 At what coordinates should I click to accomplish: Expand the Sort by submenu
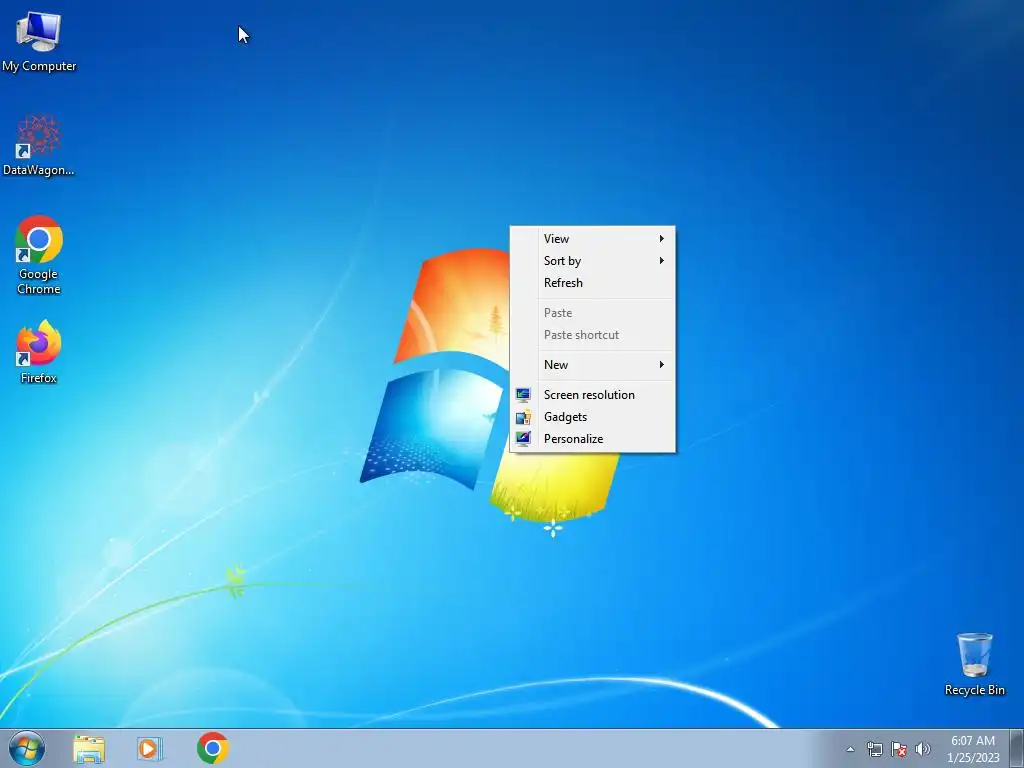coord(592,261)
